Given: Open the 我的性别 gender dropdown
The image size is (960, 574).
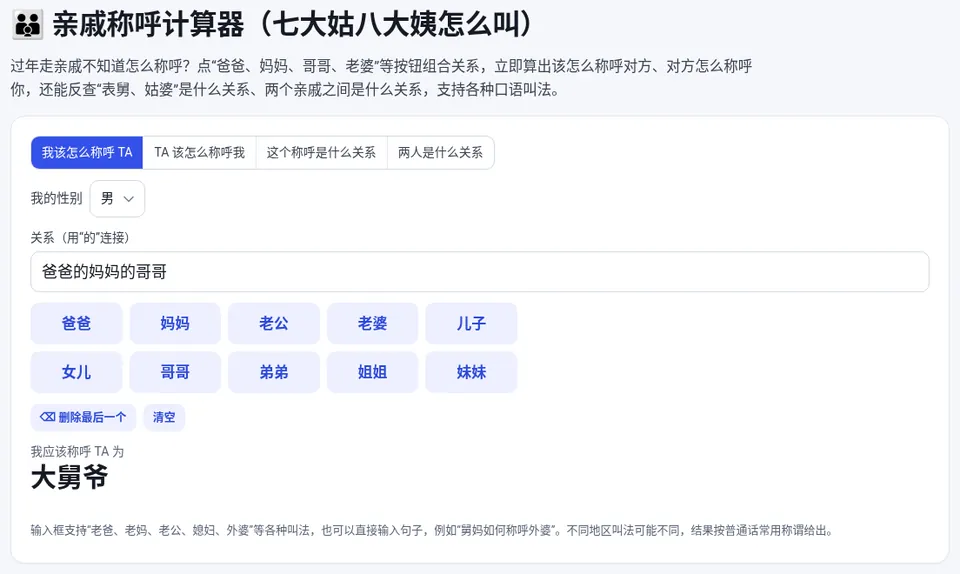Looking at the screenshot, I should coord(118,198).
